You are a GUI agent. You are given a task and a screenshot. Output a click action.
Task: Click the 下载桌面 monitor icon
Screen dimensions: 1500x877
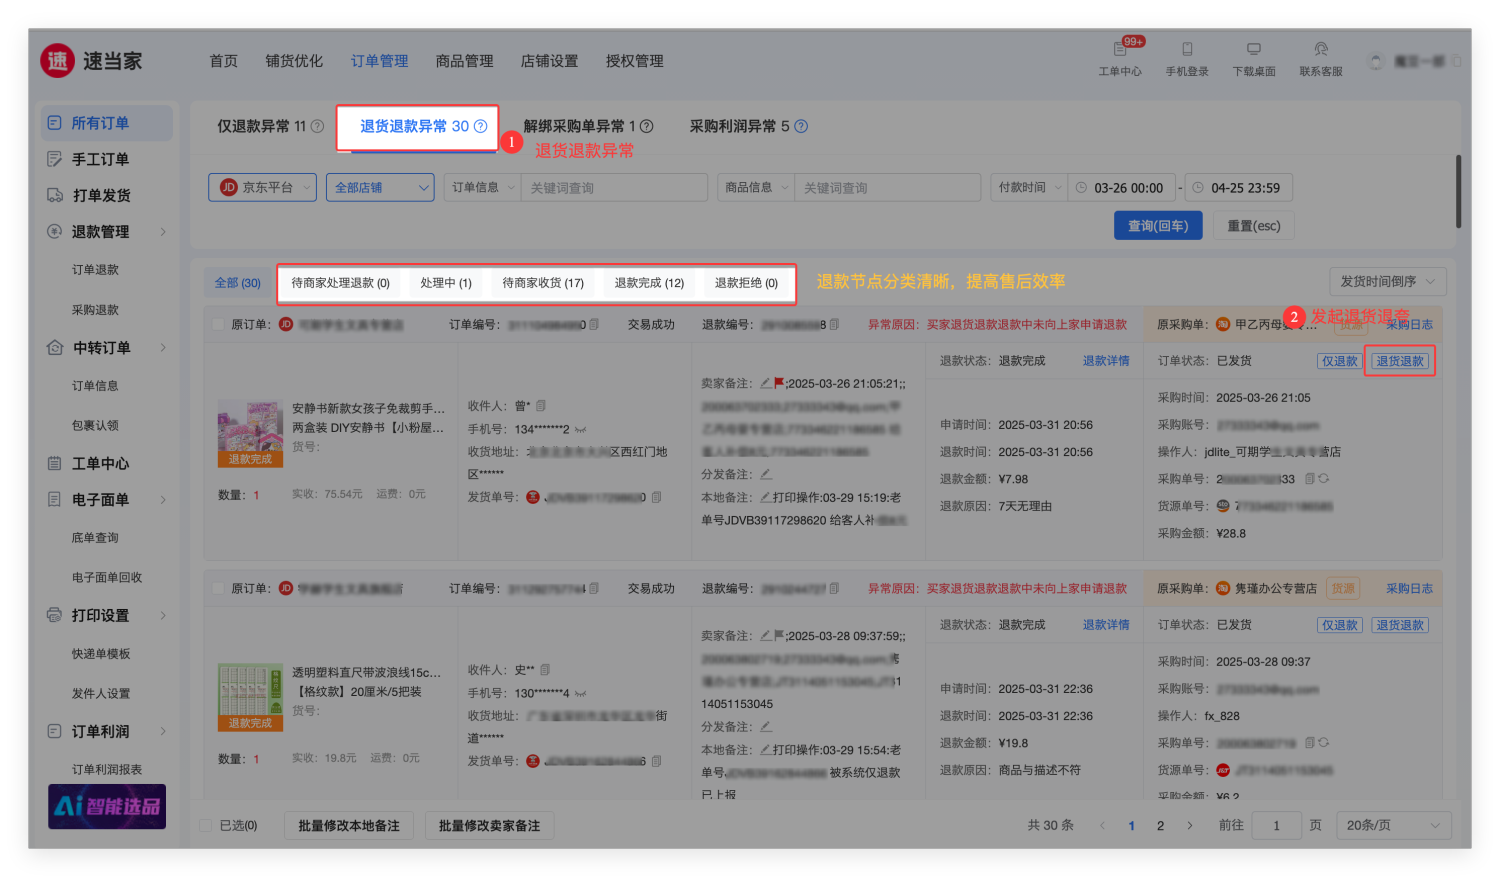[1253, 49]
